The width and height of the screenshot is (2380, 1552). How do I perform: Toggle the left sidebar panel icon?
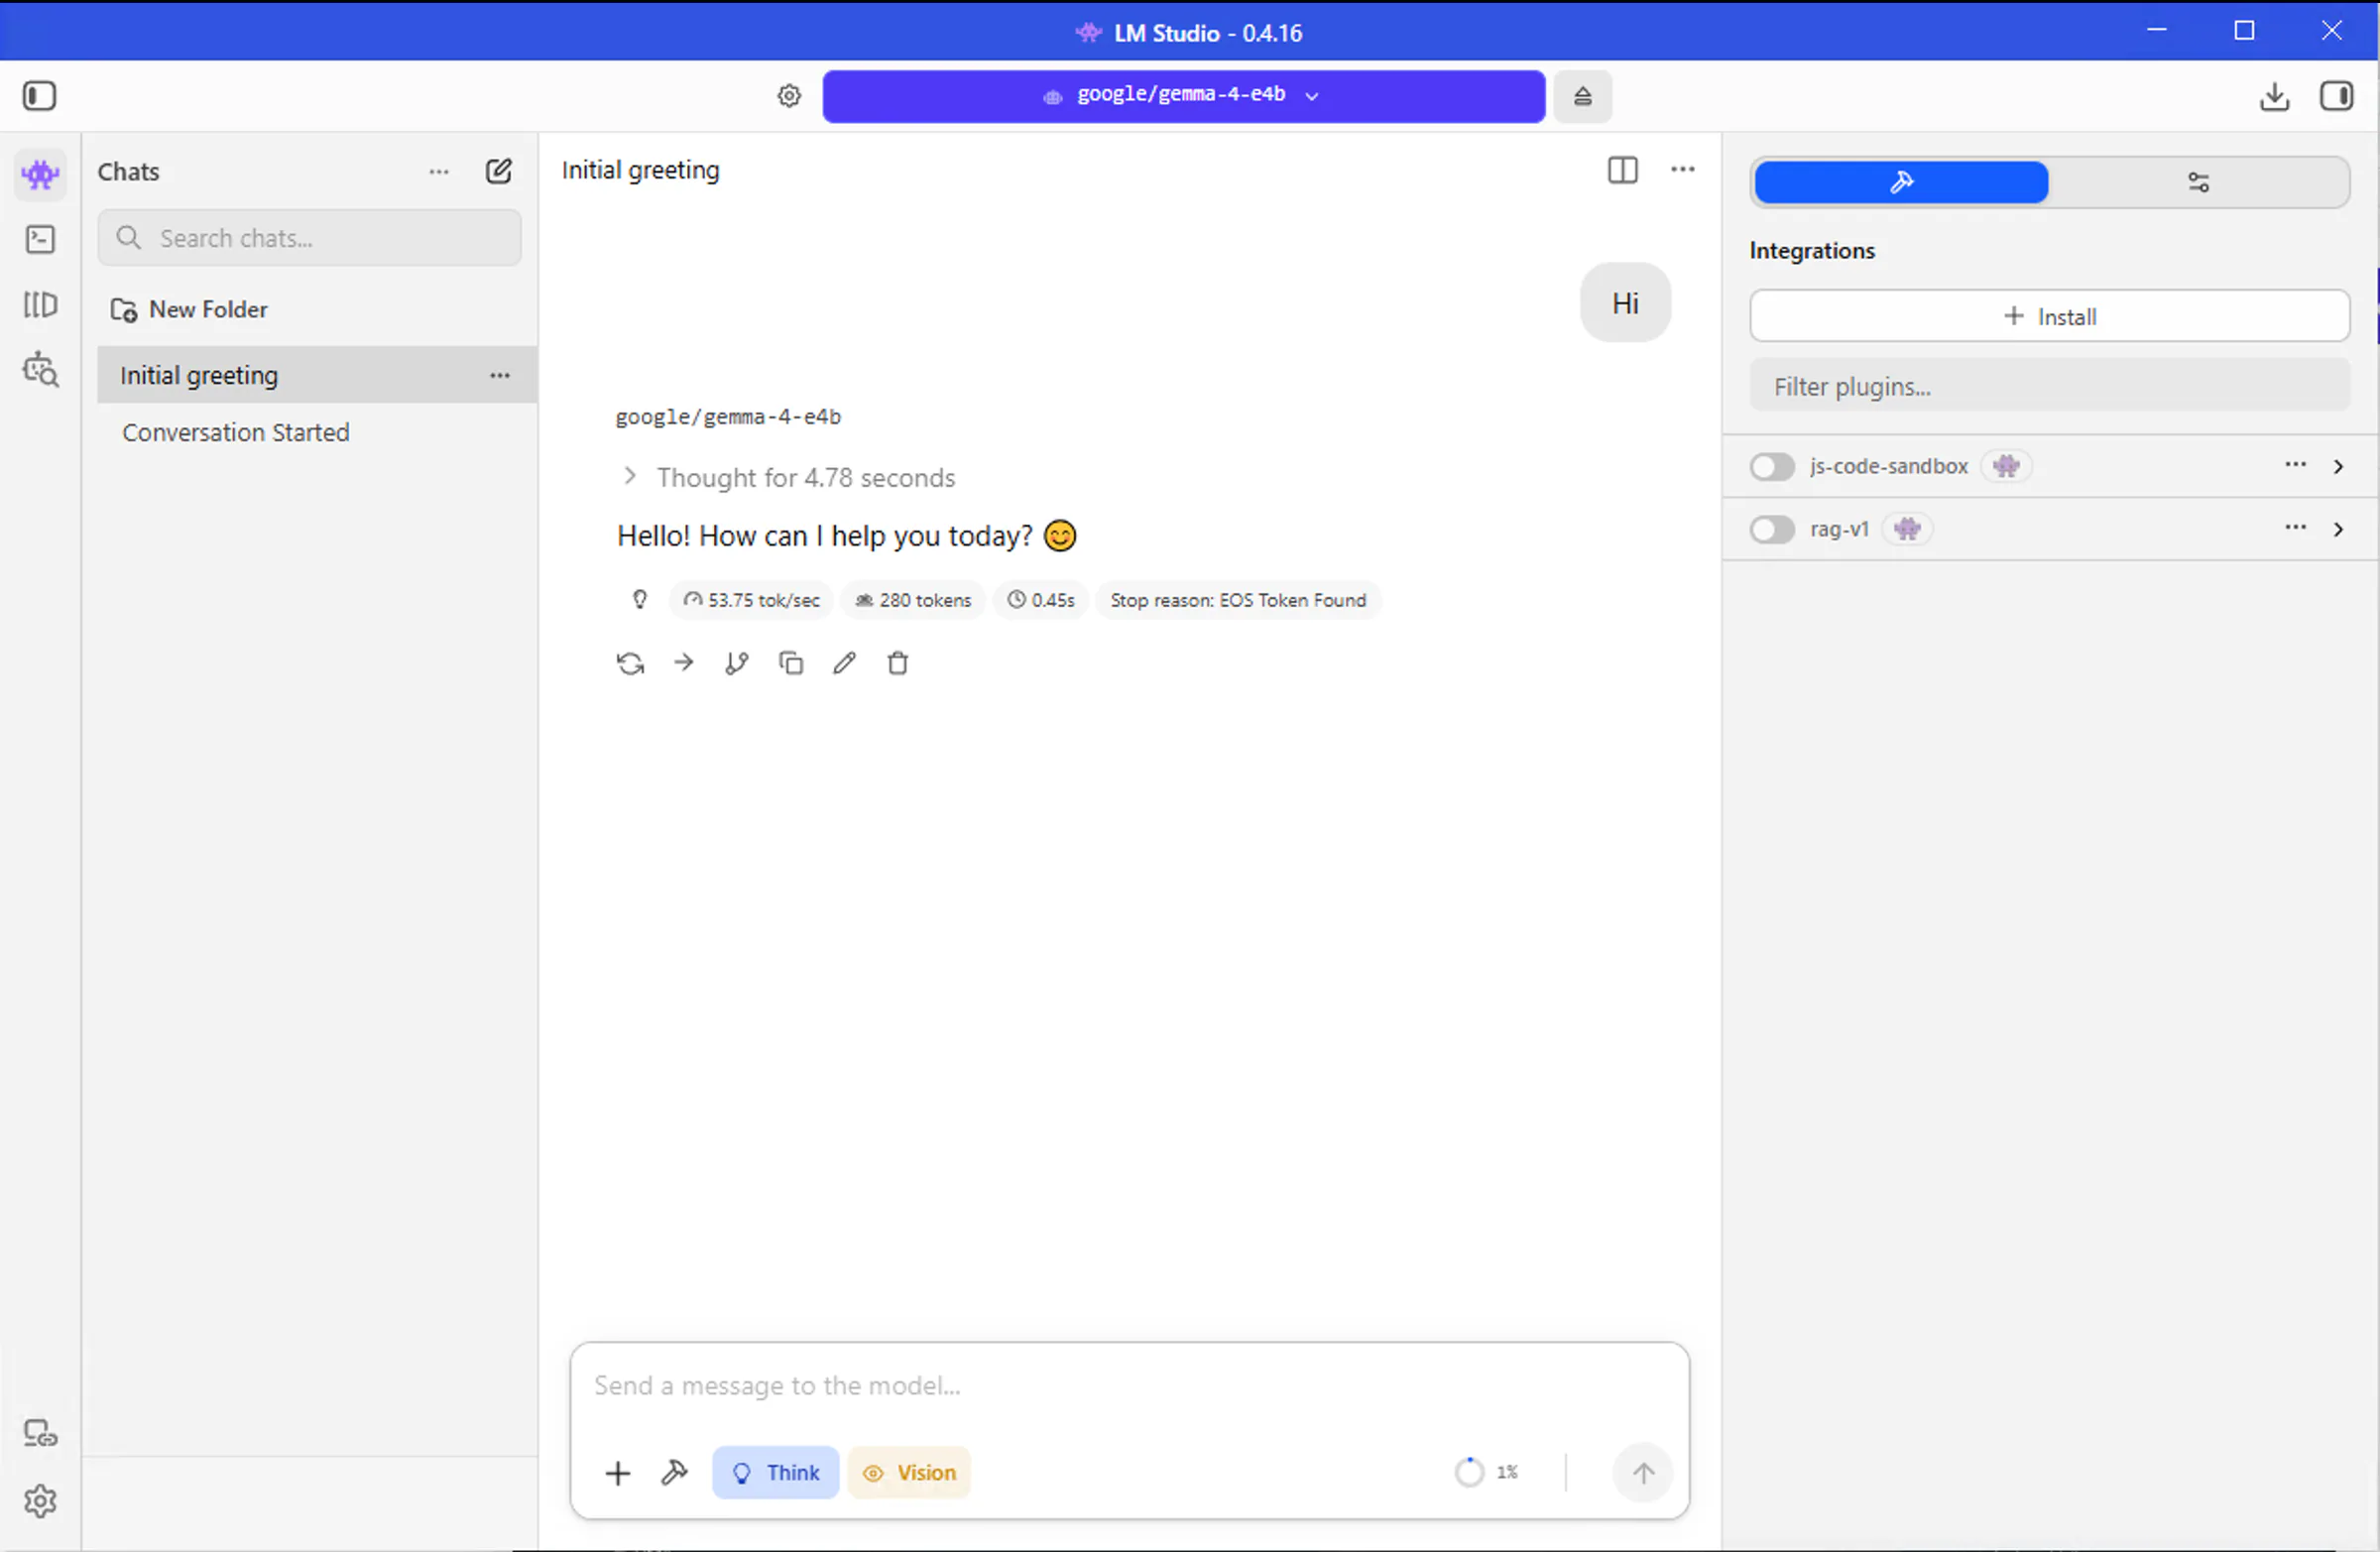pyautogui.click(x=40, y=96)
